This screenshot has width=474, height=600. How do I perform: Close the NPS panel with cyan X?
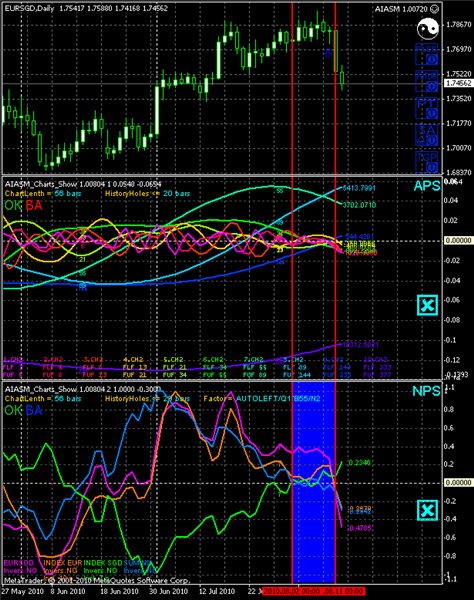427,510
